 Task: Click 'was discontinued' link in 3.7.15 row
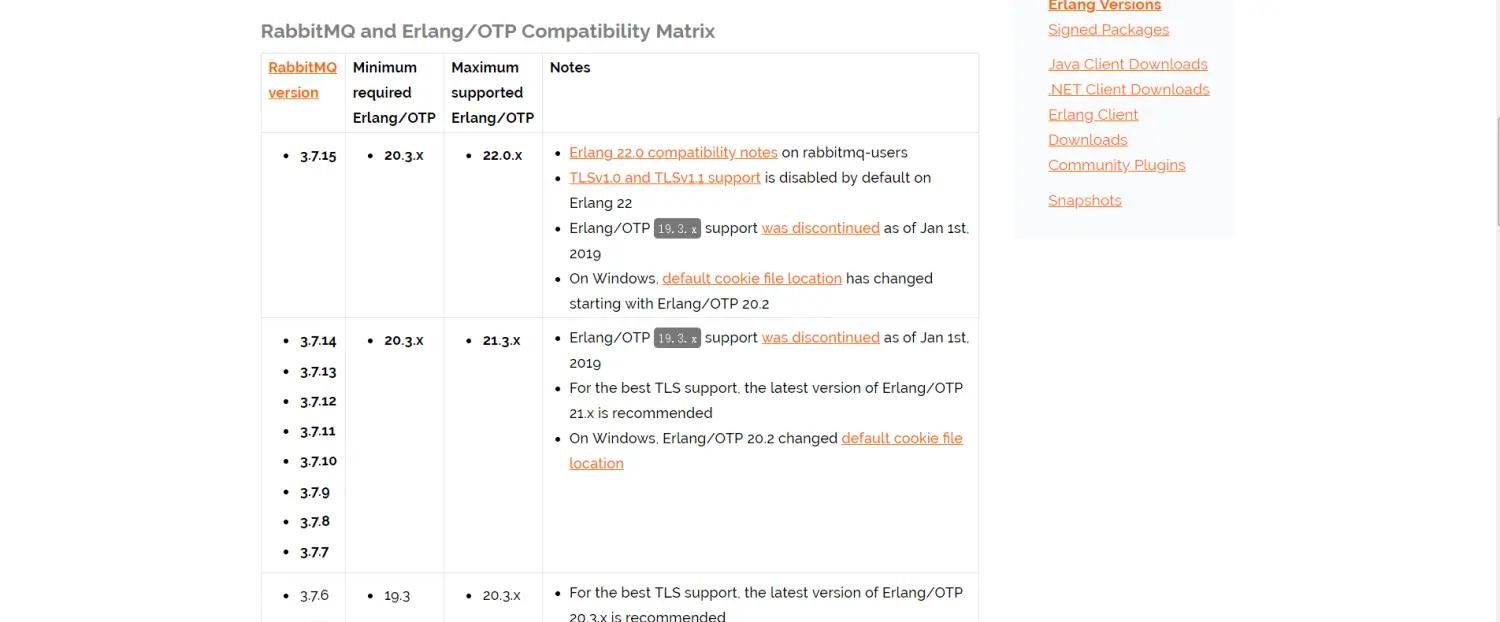tap(820, 228)
